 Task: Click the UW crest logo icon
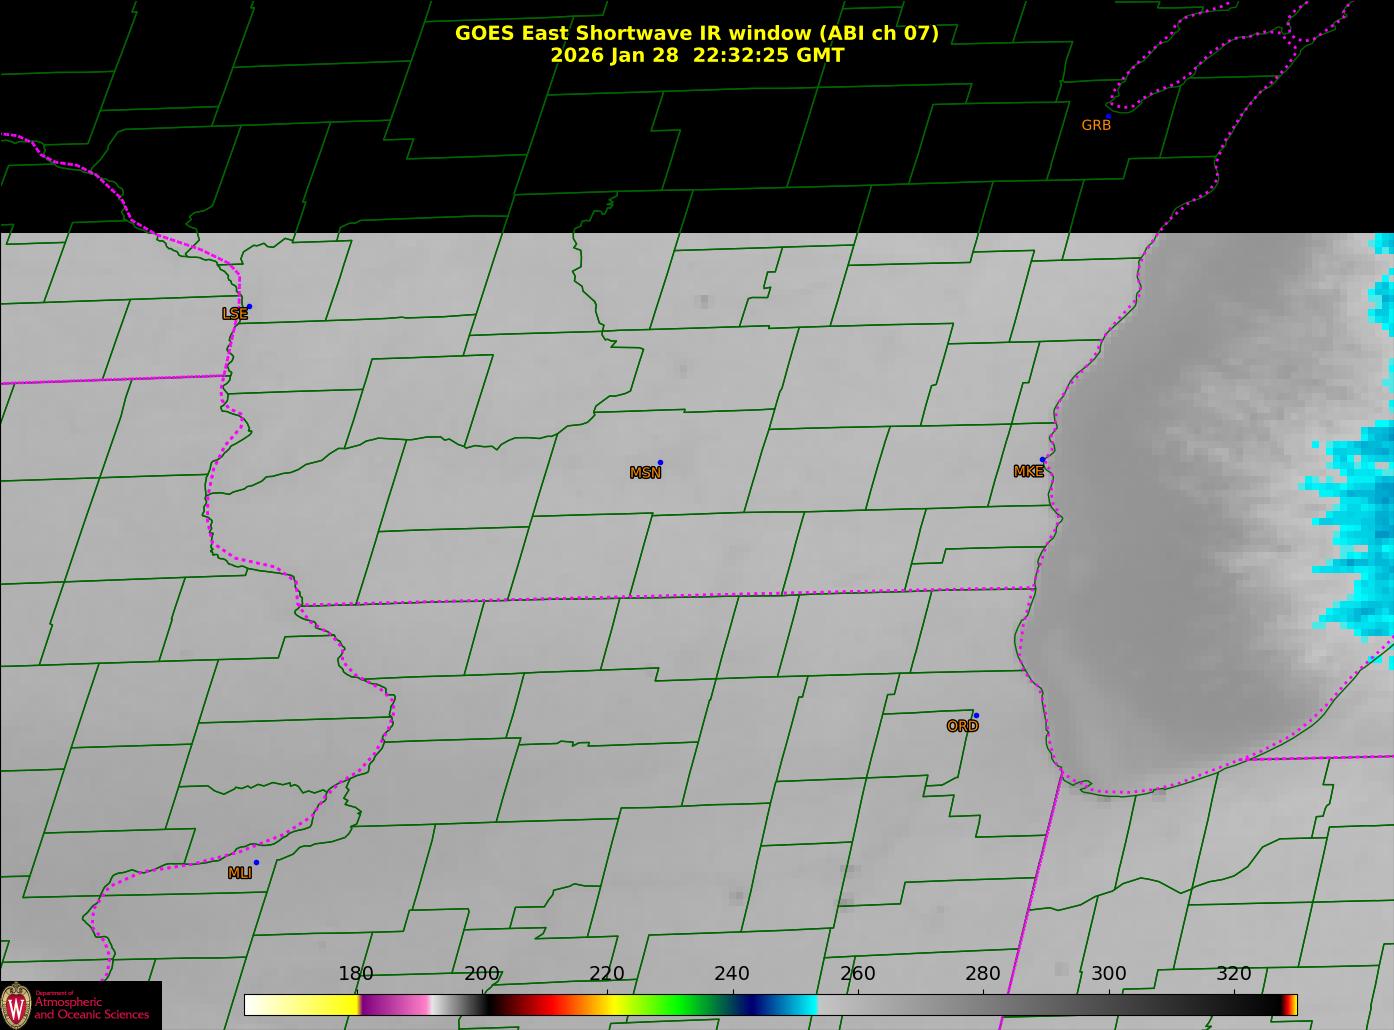pyautogui.click(x=16, y=1005)
